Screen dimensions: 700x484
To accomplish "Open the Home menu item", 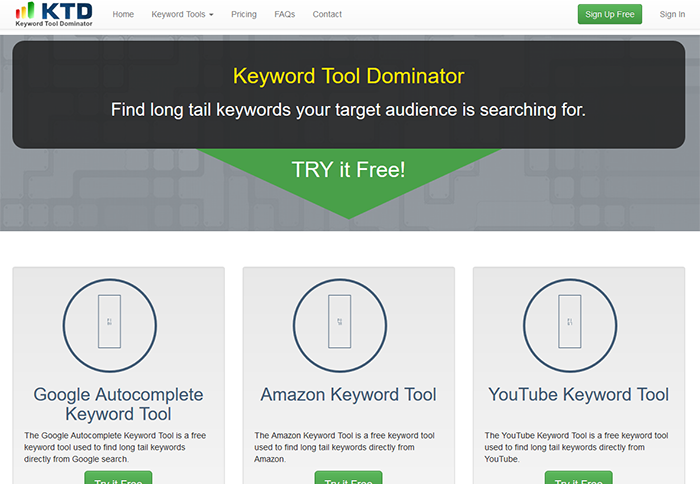I will tap(123, 14).
